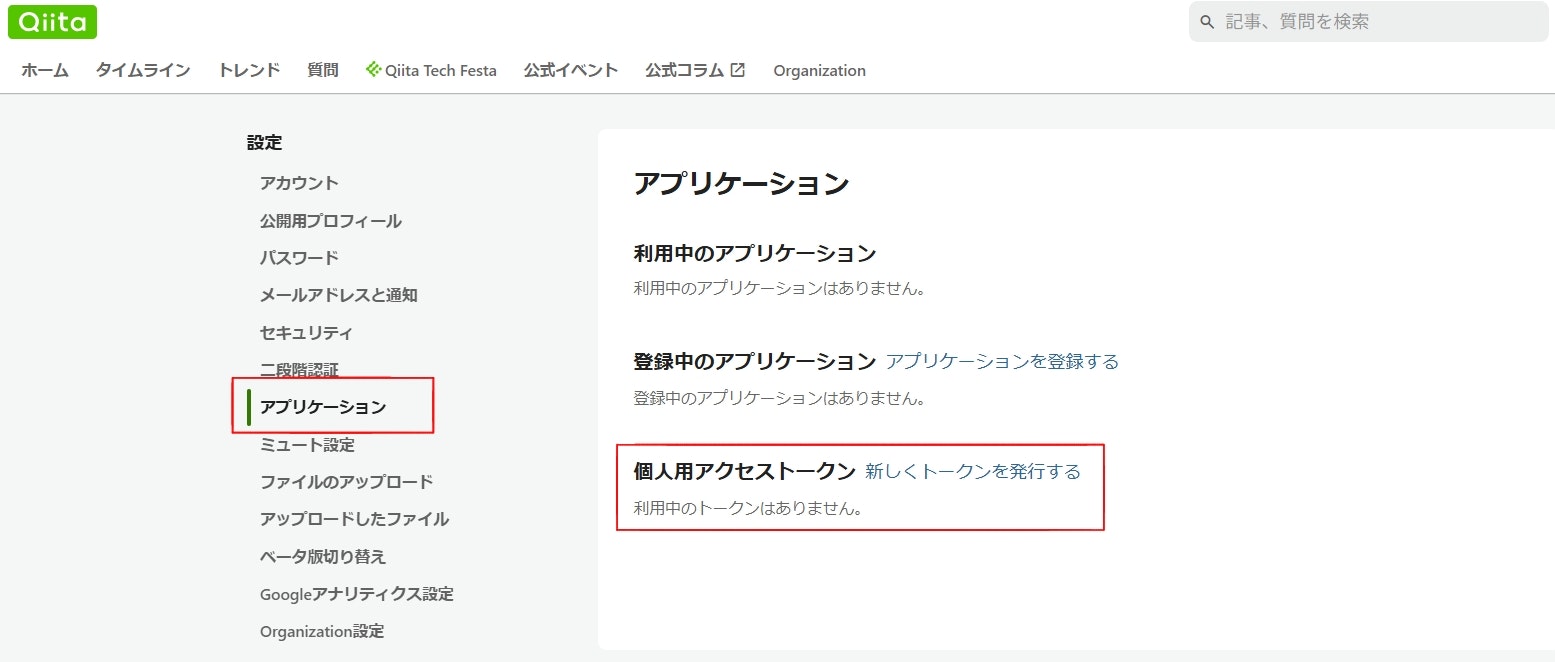Open Googleアナリティクス設定
Screen dimensions: 1555x662
point(357,594)
